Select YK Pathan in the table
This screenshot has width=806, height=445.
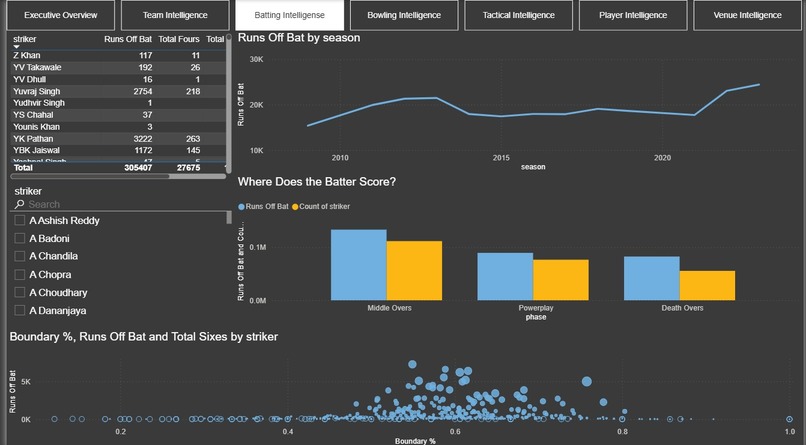click(x=118, y=139)
